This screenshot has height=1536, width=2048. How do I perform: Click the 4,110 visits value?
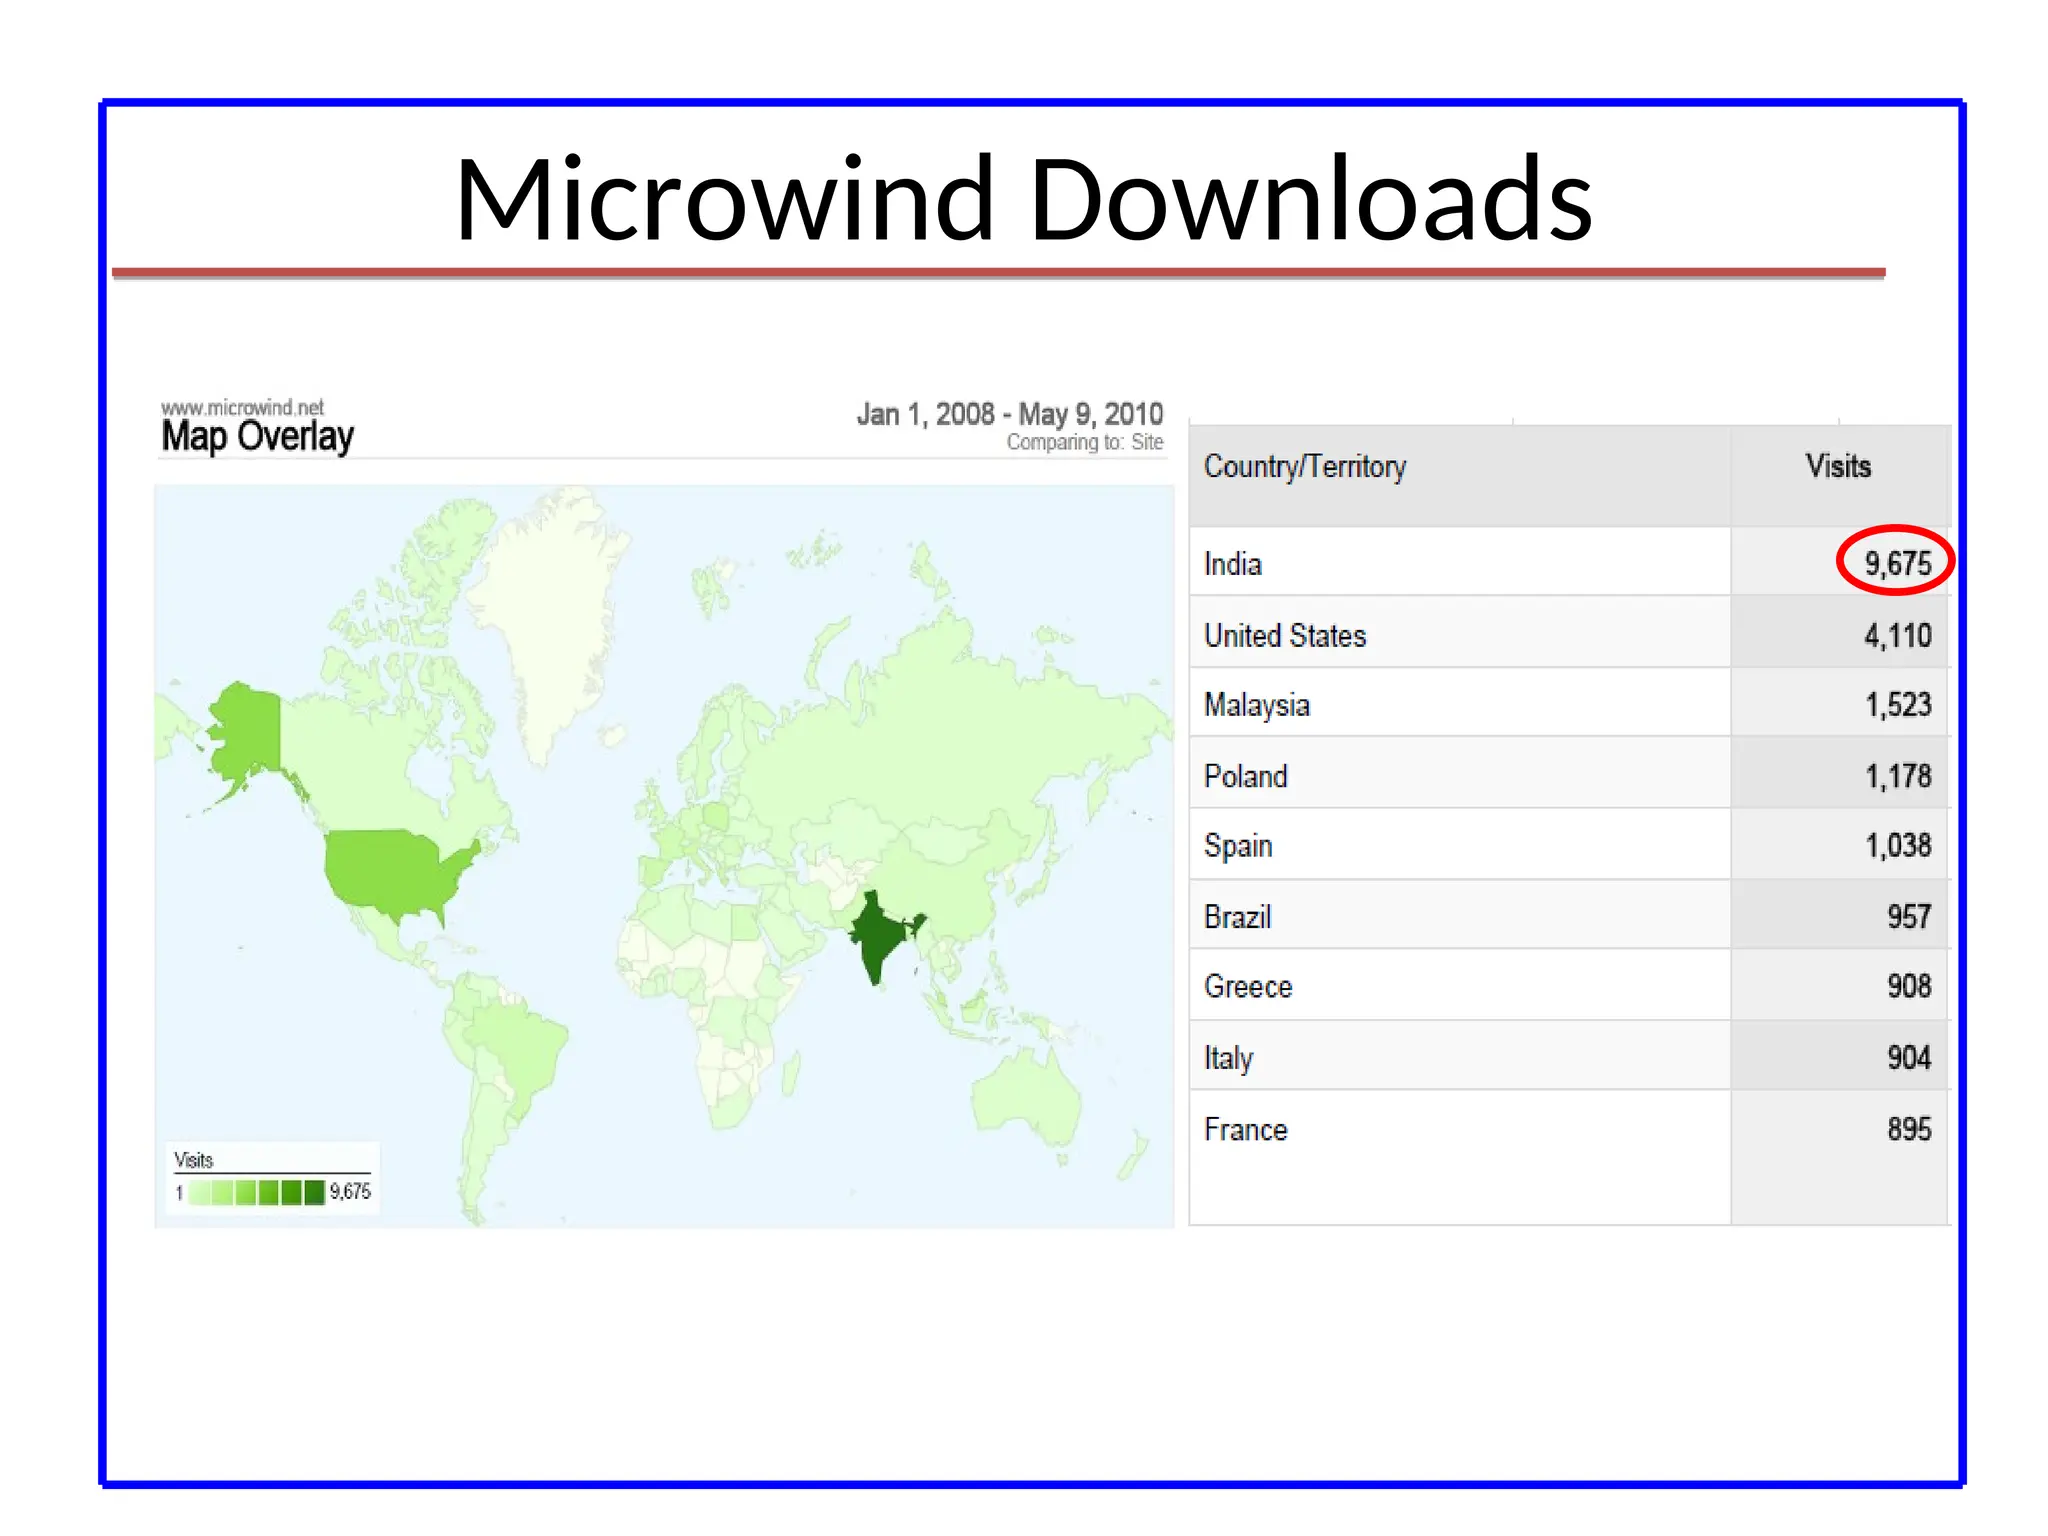[x=1897, y=635]
